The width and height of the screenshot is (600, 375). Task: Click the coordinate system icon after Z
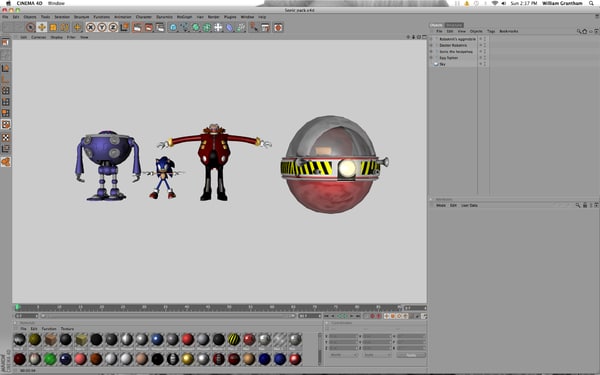[x=125, y=27]
